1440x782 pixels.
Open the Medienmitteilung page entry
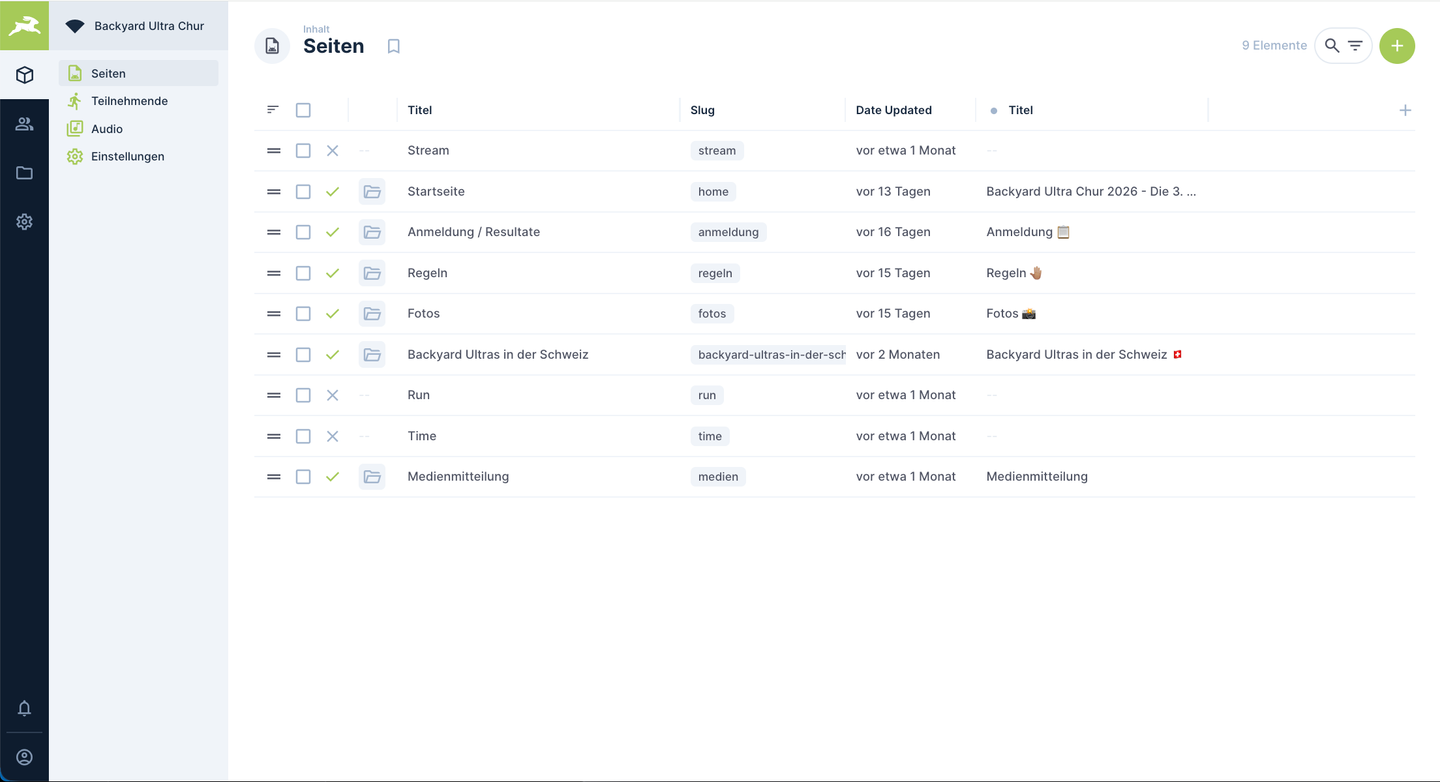pyautogui.click(x=458, y=477)
